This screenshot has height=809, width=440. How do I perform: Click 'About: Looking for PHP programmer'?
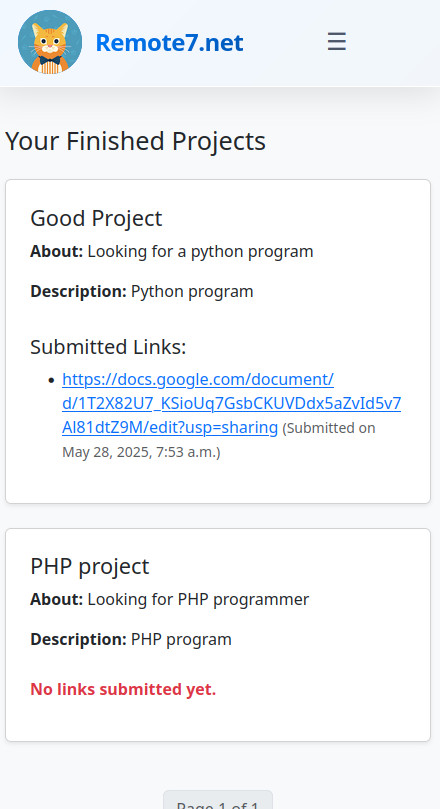click(170, 599)
